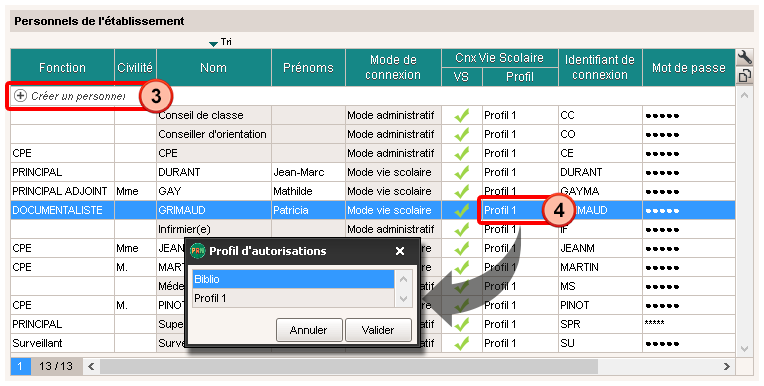
Task: Click the right arrow of horizontal scrollbar
Action: (726, 366)
